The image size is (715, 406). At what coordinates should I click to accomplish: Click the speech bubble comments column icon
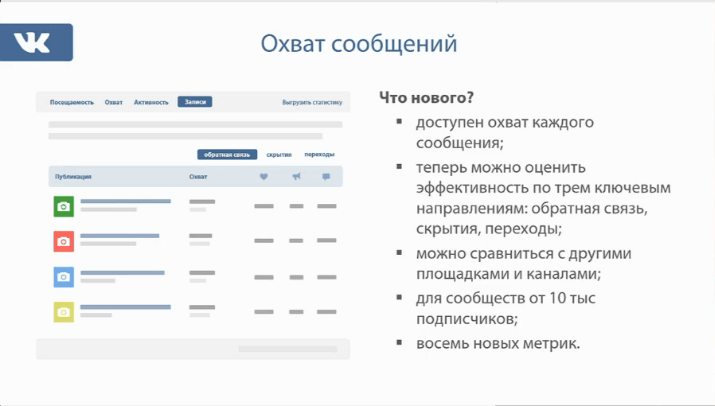click(326, 177)
